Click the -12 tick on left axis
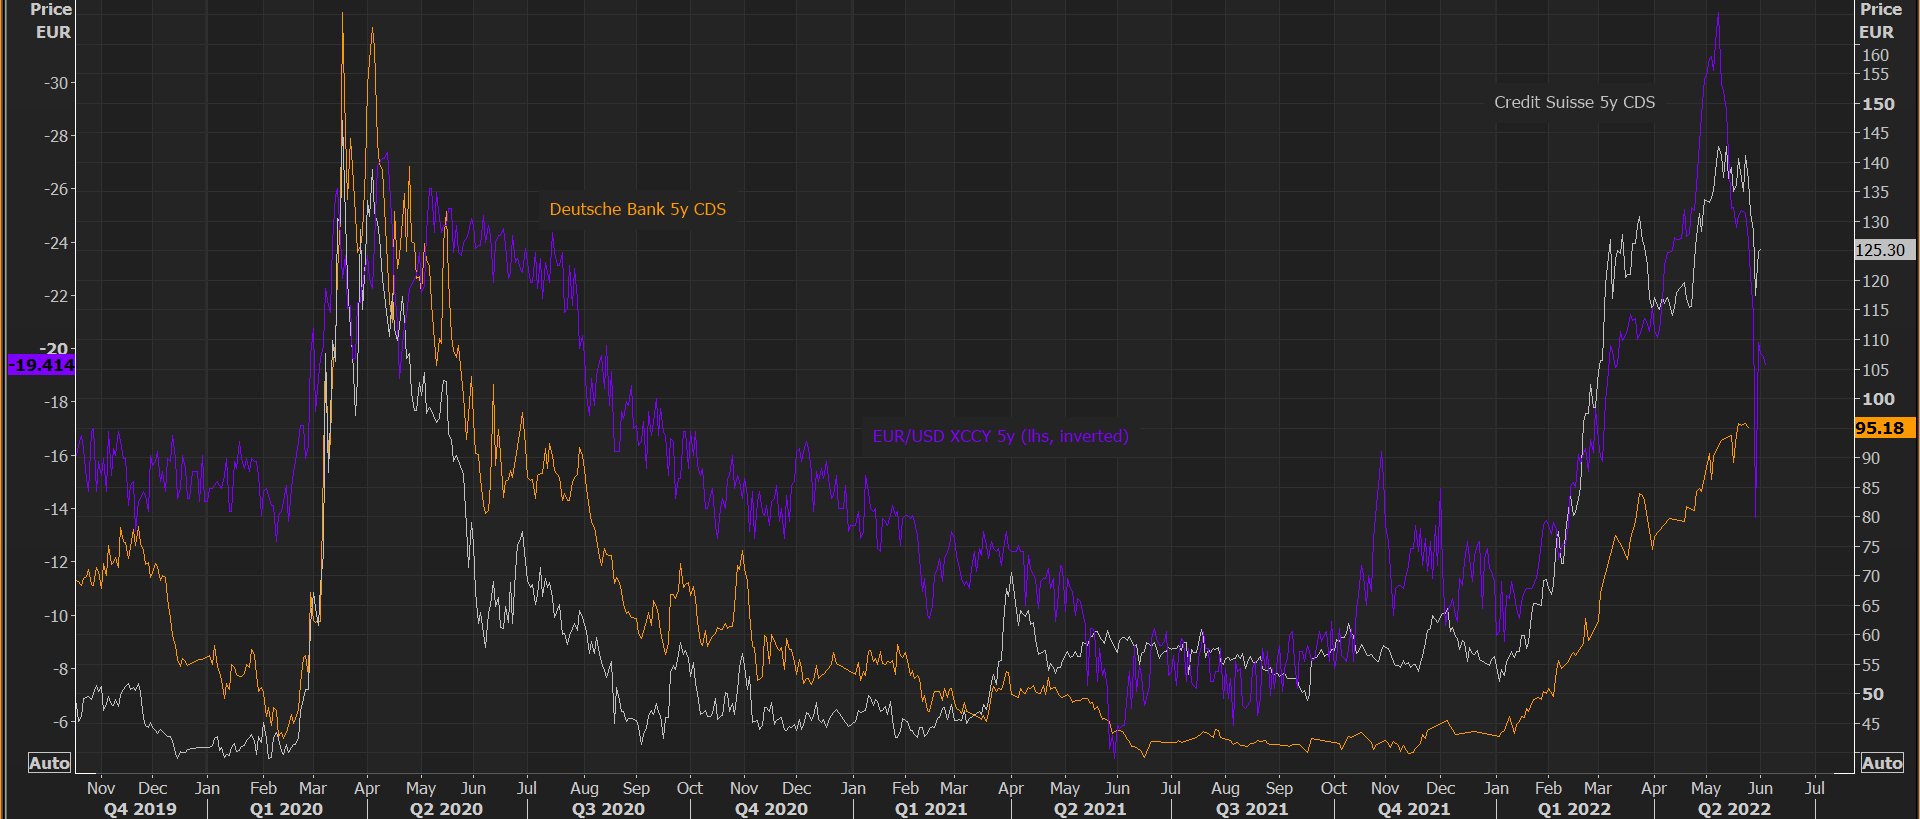 (56, 562)
